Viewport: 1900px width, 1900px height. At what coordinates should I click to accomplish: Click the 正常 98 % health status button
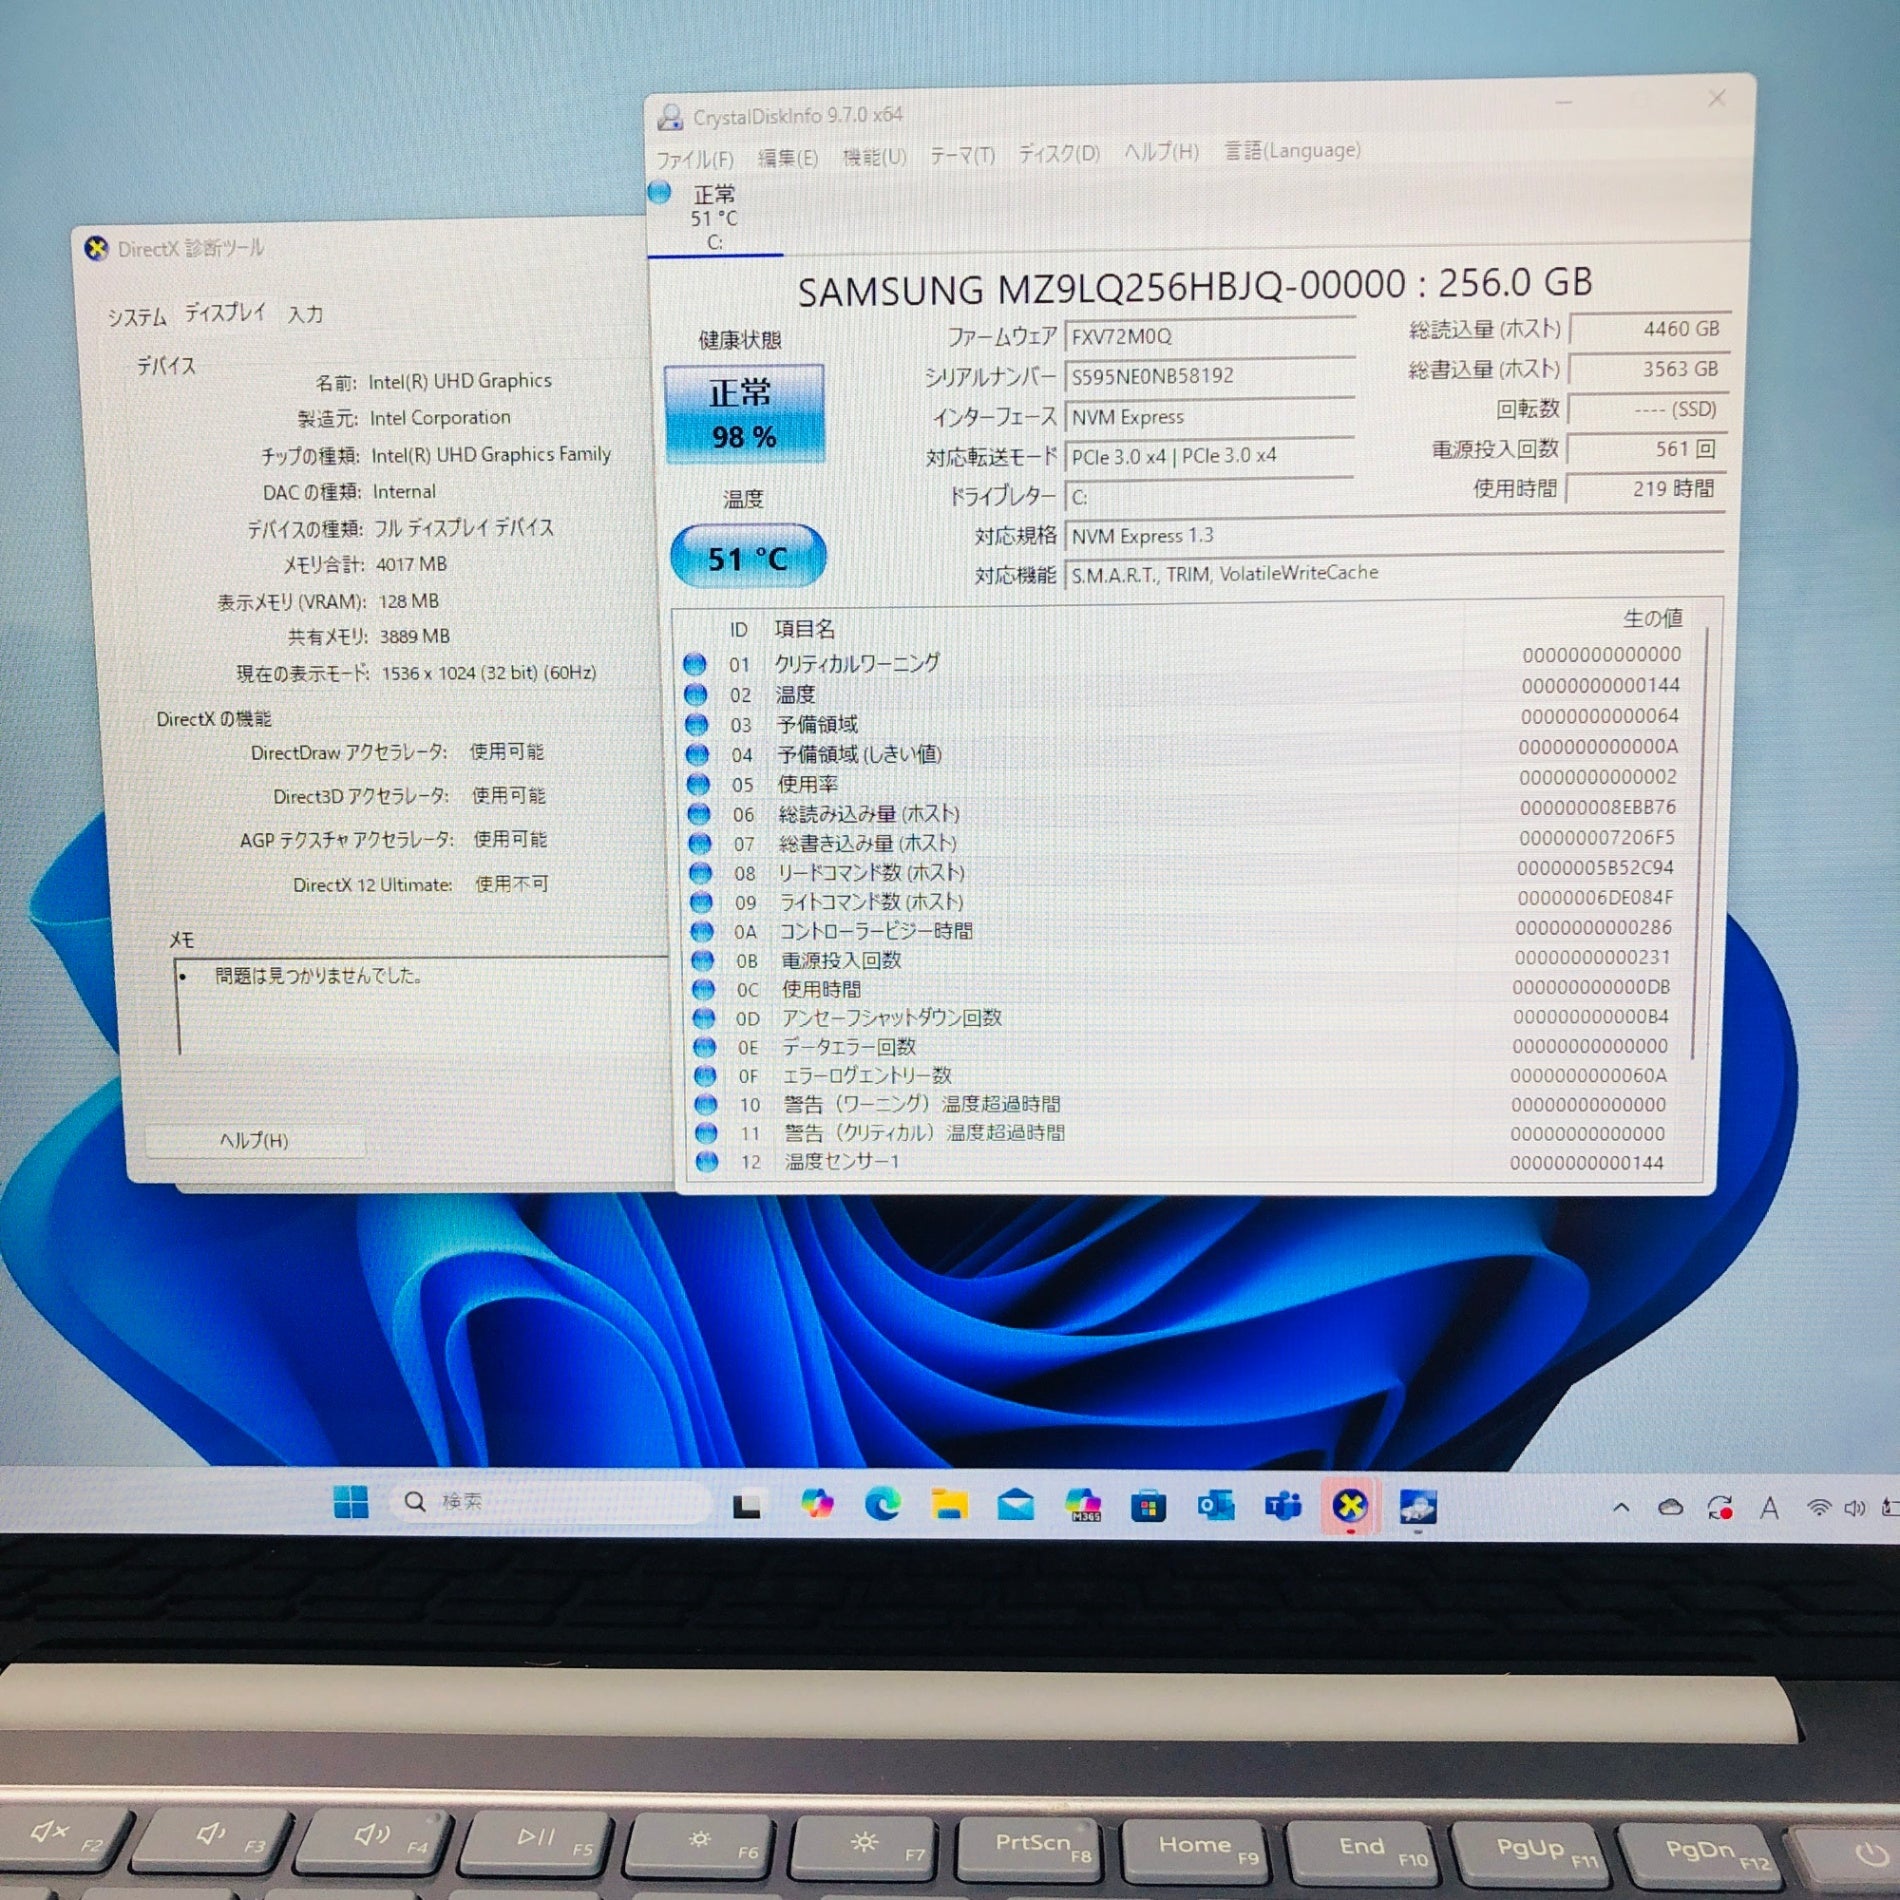pyautogui.click(x=744, y=414)
